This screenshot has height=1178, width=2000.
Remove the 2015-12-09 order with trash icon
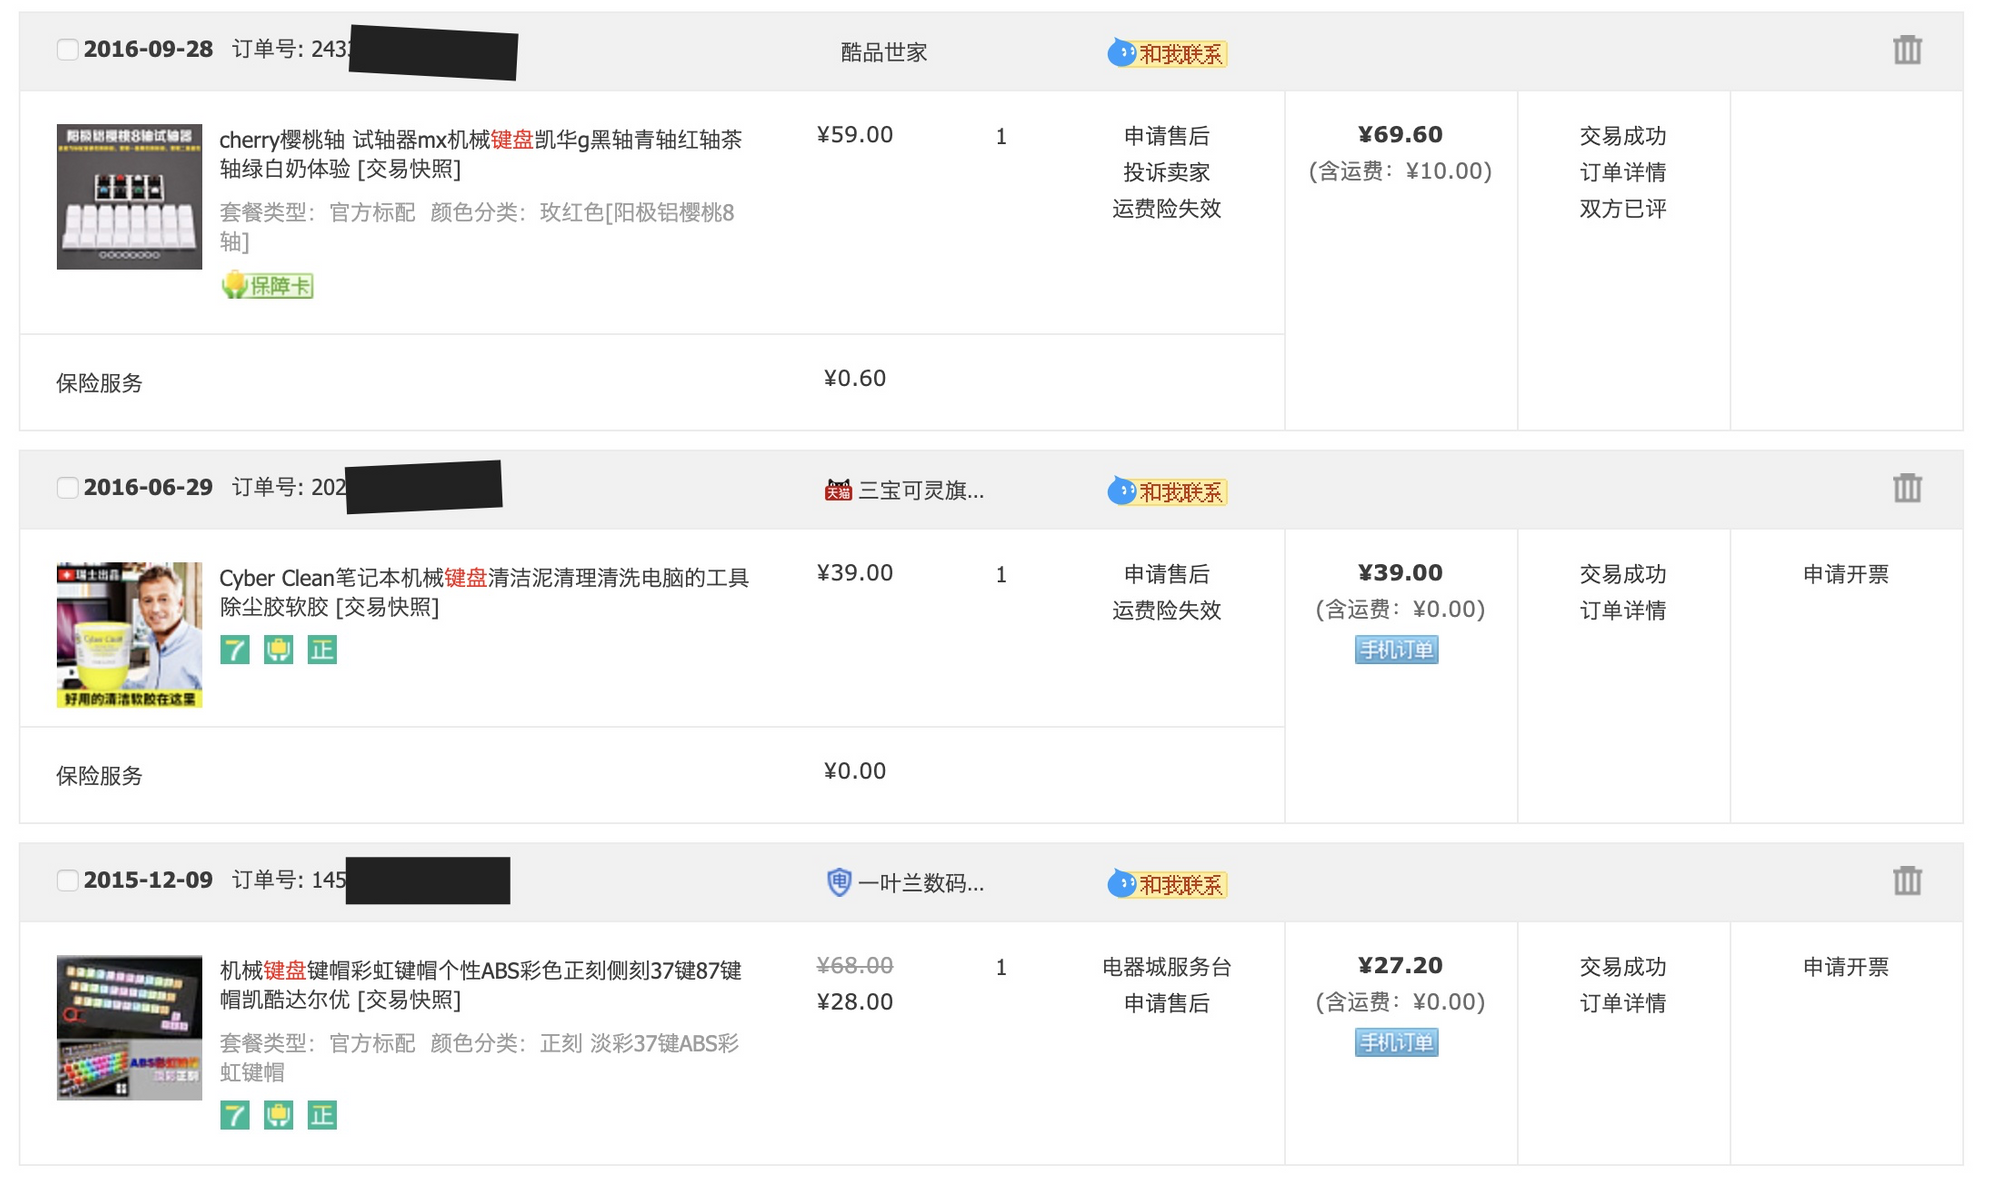(1906, 881)
